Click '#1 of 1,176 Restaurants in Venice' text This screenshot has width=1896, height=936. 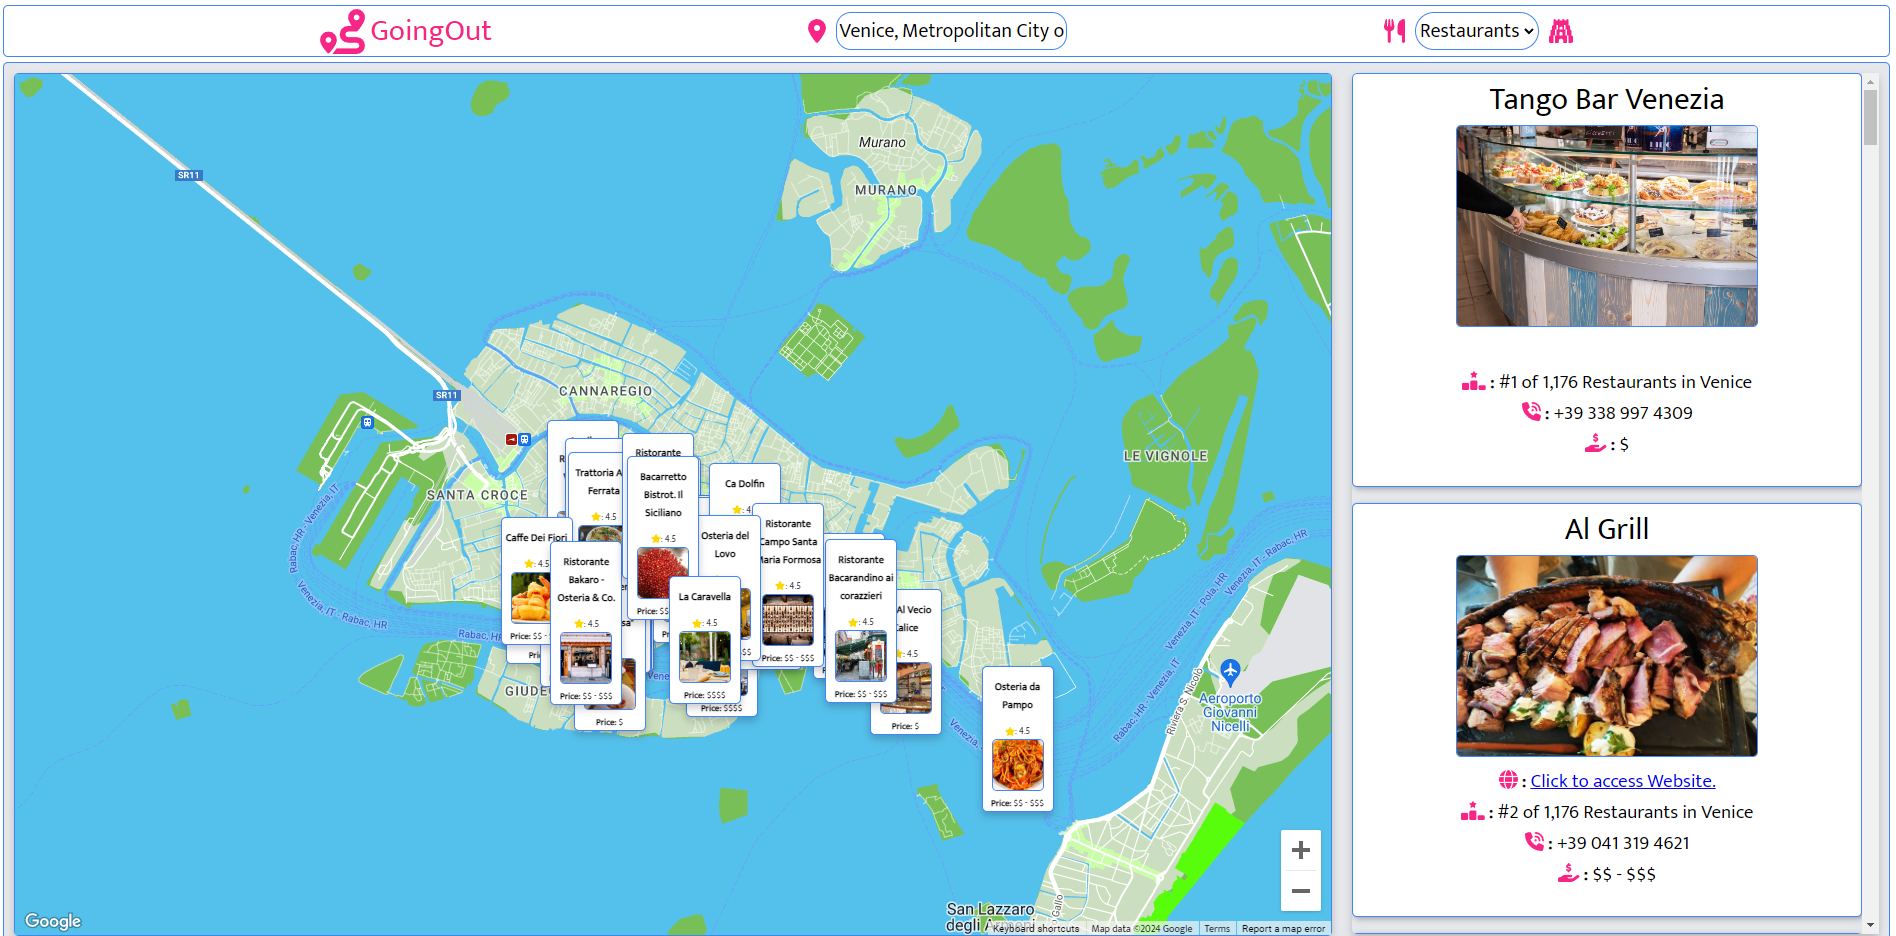coord(1625,382)
